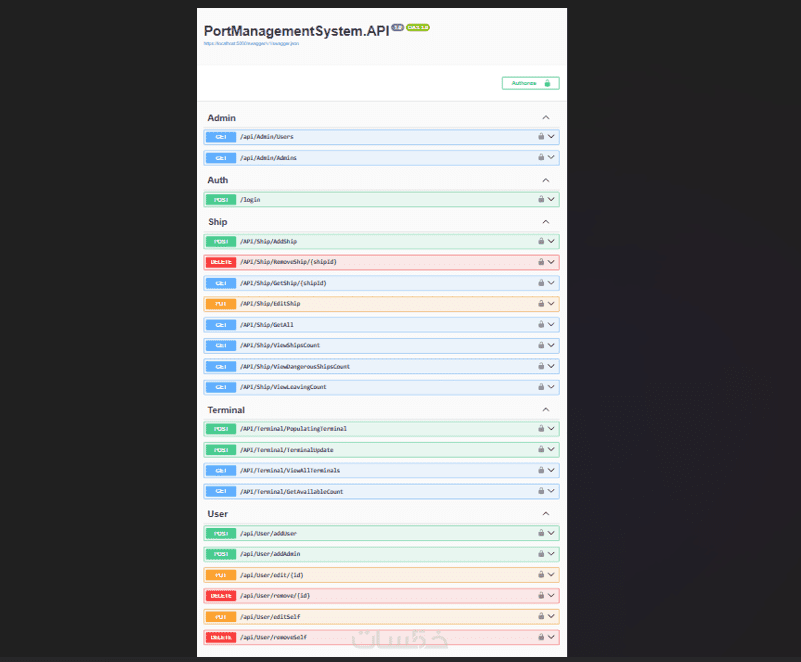Click lock icon on POST addUser row
801x662 pixels.
(541, 533)
